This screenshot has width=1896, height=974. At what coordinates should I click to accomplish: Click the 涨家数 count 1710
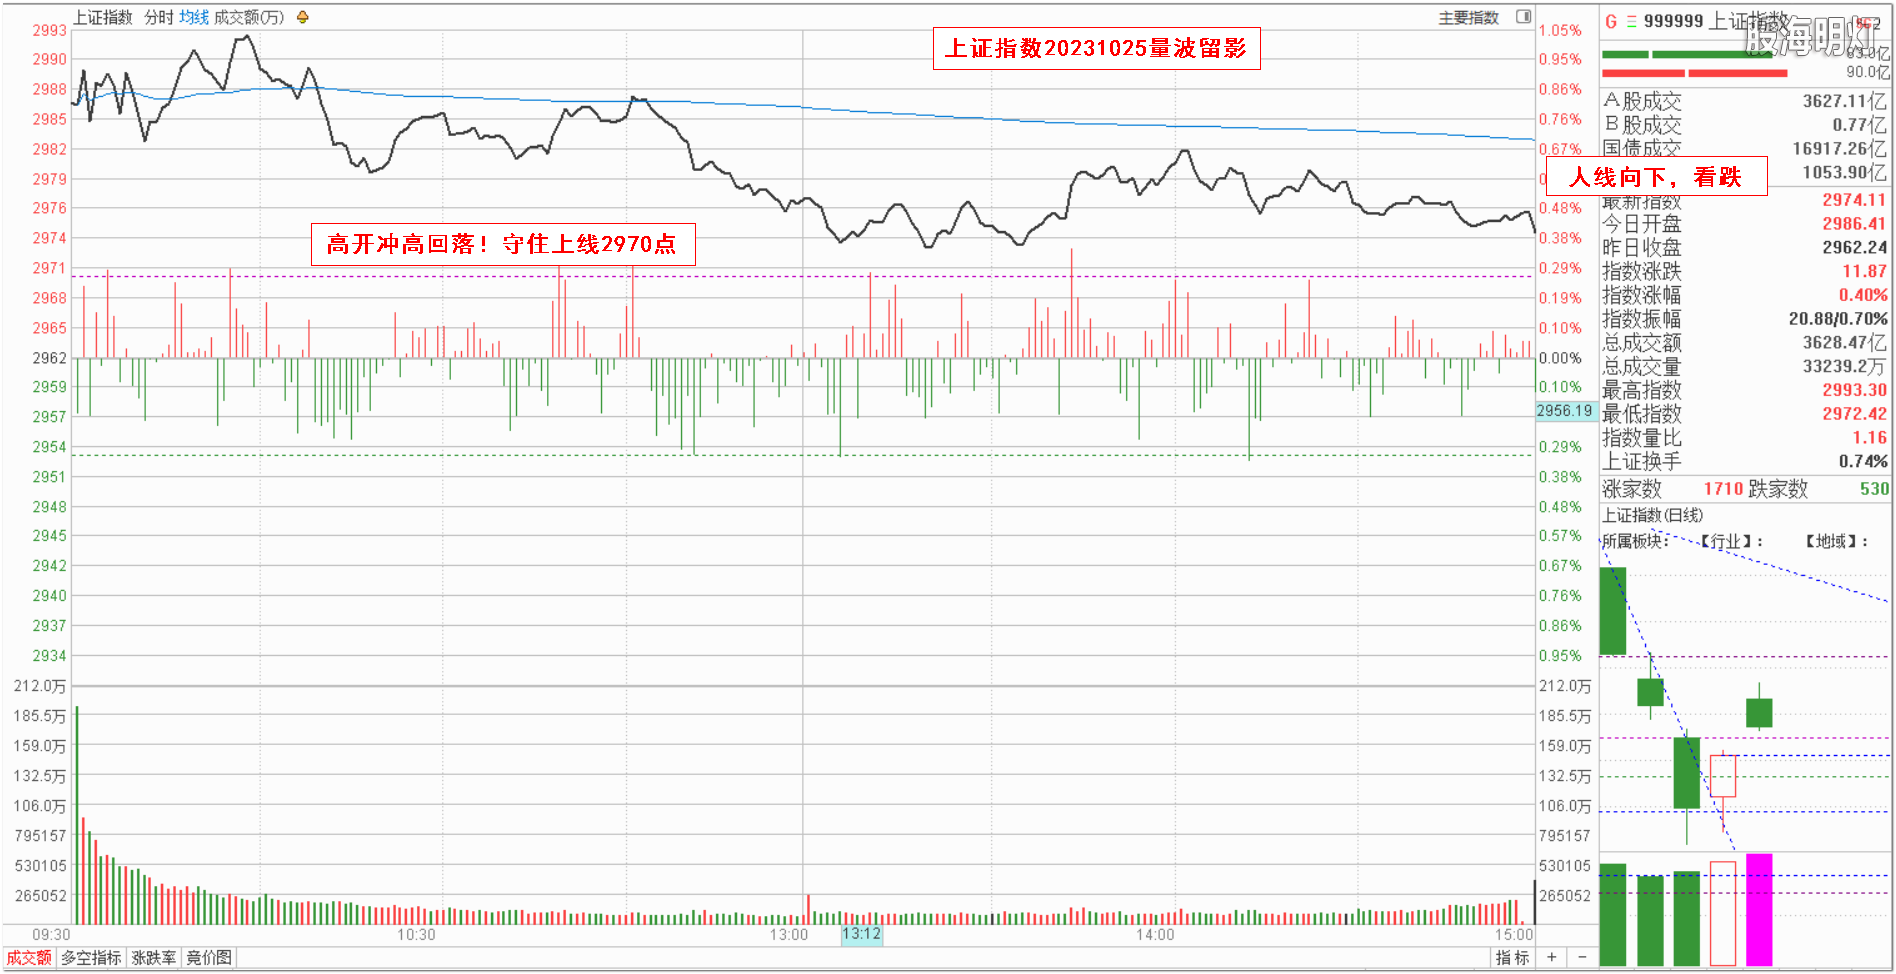pos(1724,489)
